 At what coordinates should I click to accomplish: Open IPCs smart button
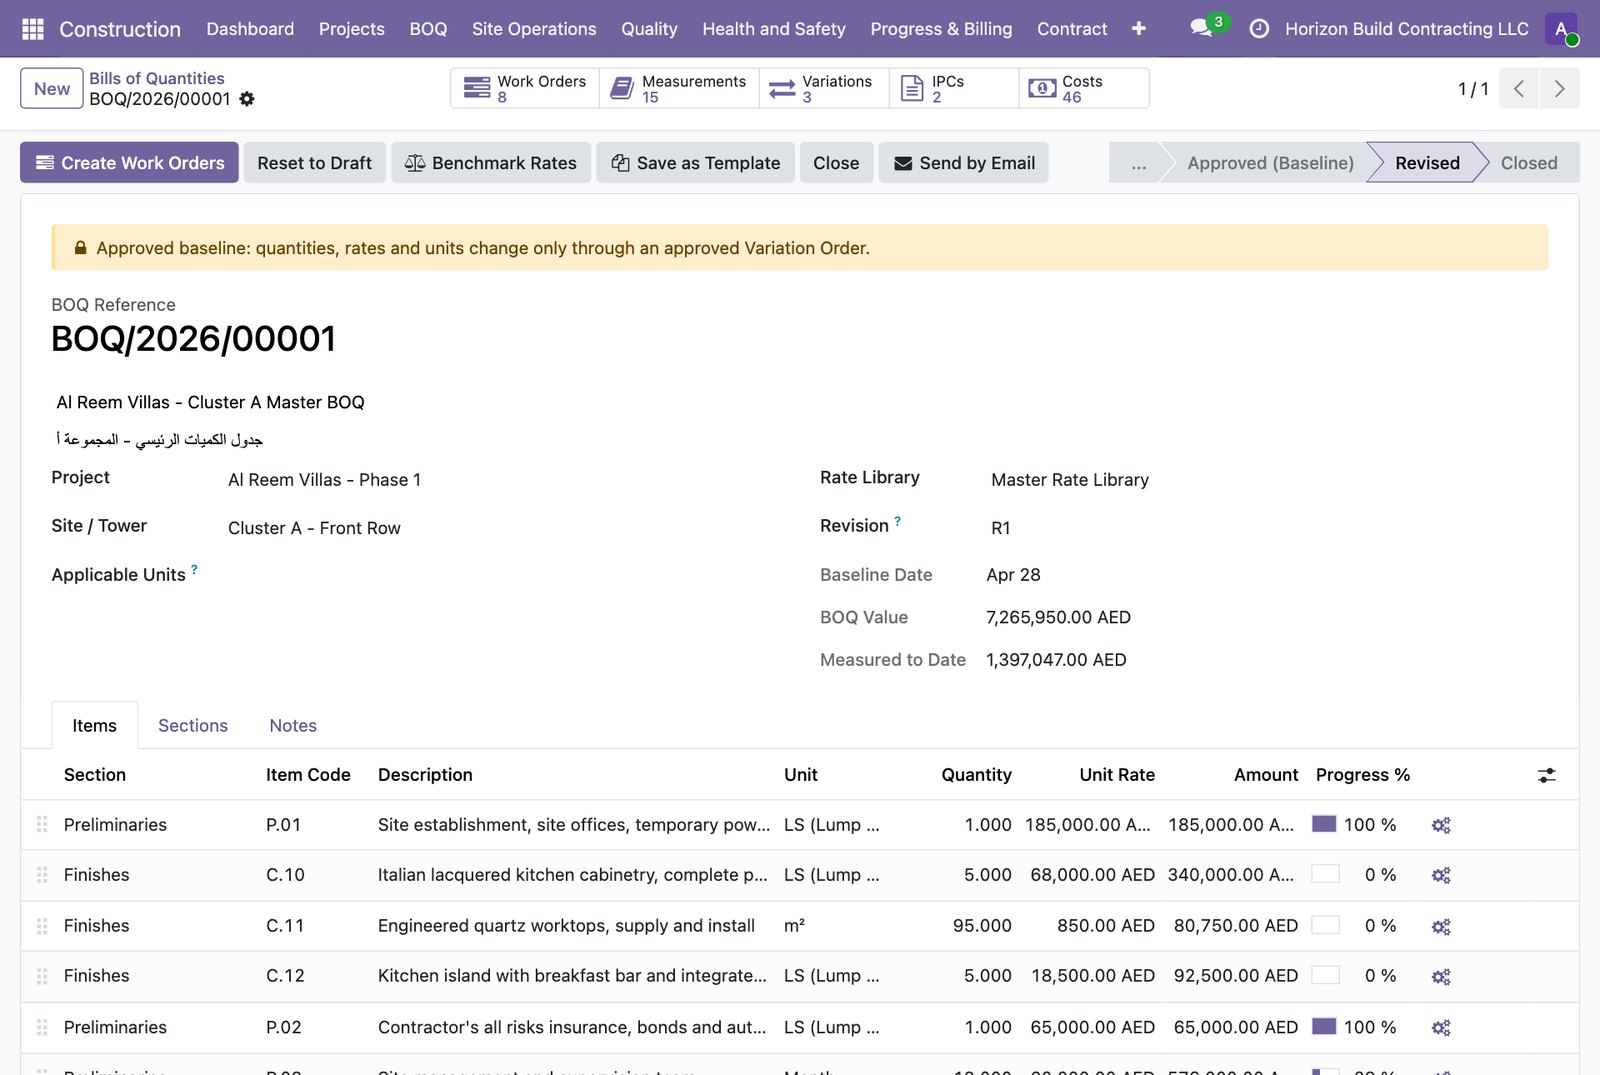pyautogui.click(x=954, y=88)
